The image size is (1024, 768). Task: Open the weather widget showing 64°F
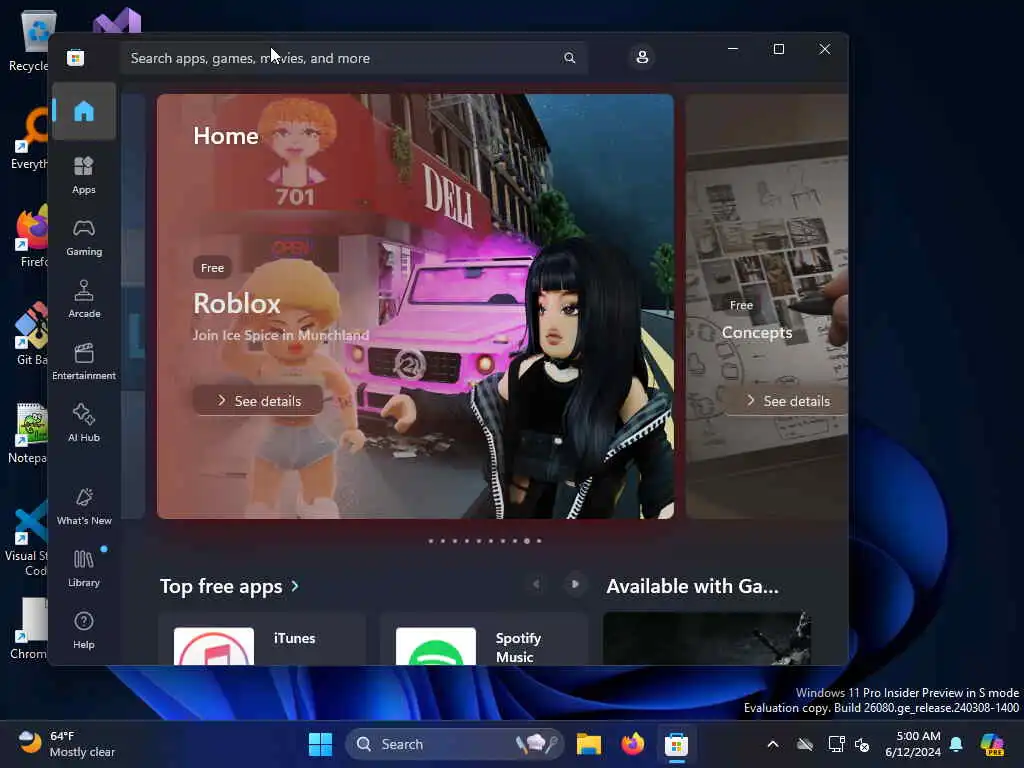(x=67, y=744)
